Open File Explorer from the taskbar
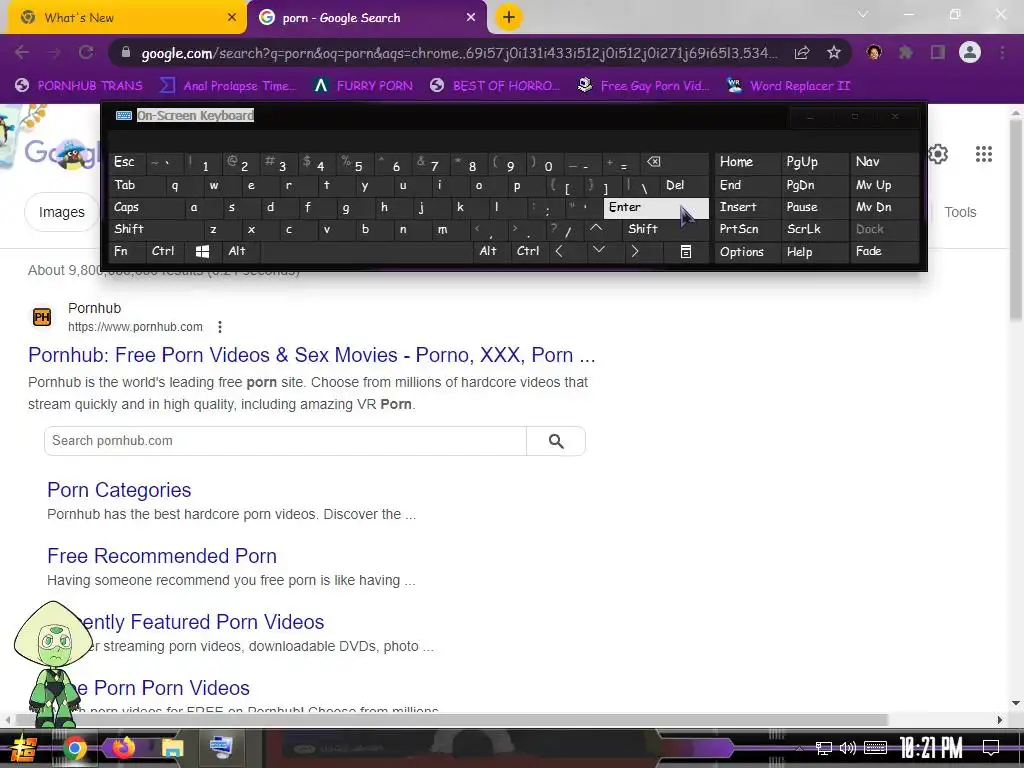Viewport: 1024px width, 768px height. coord(172,748)
